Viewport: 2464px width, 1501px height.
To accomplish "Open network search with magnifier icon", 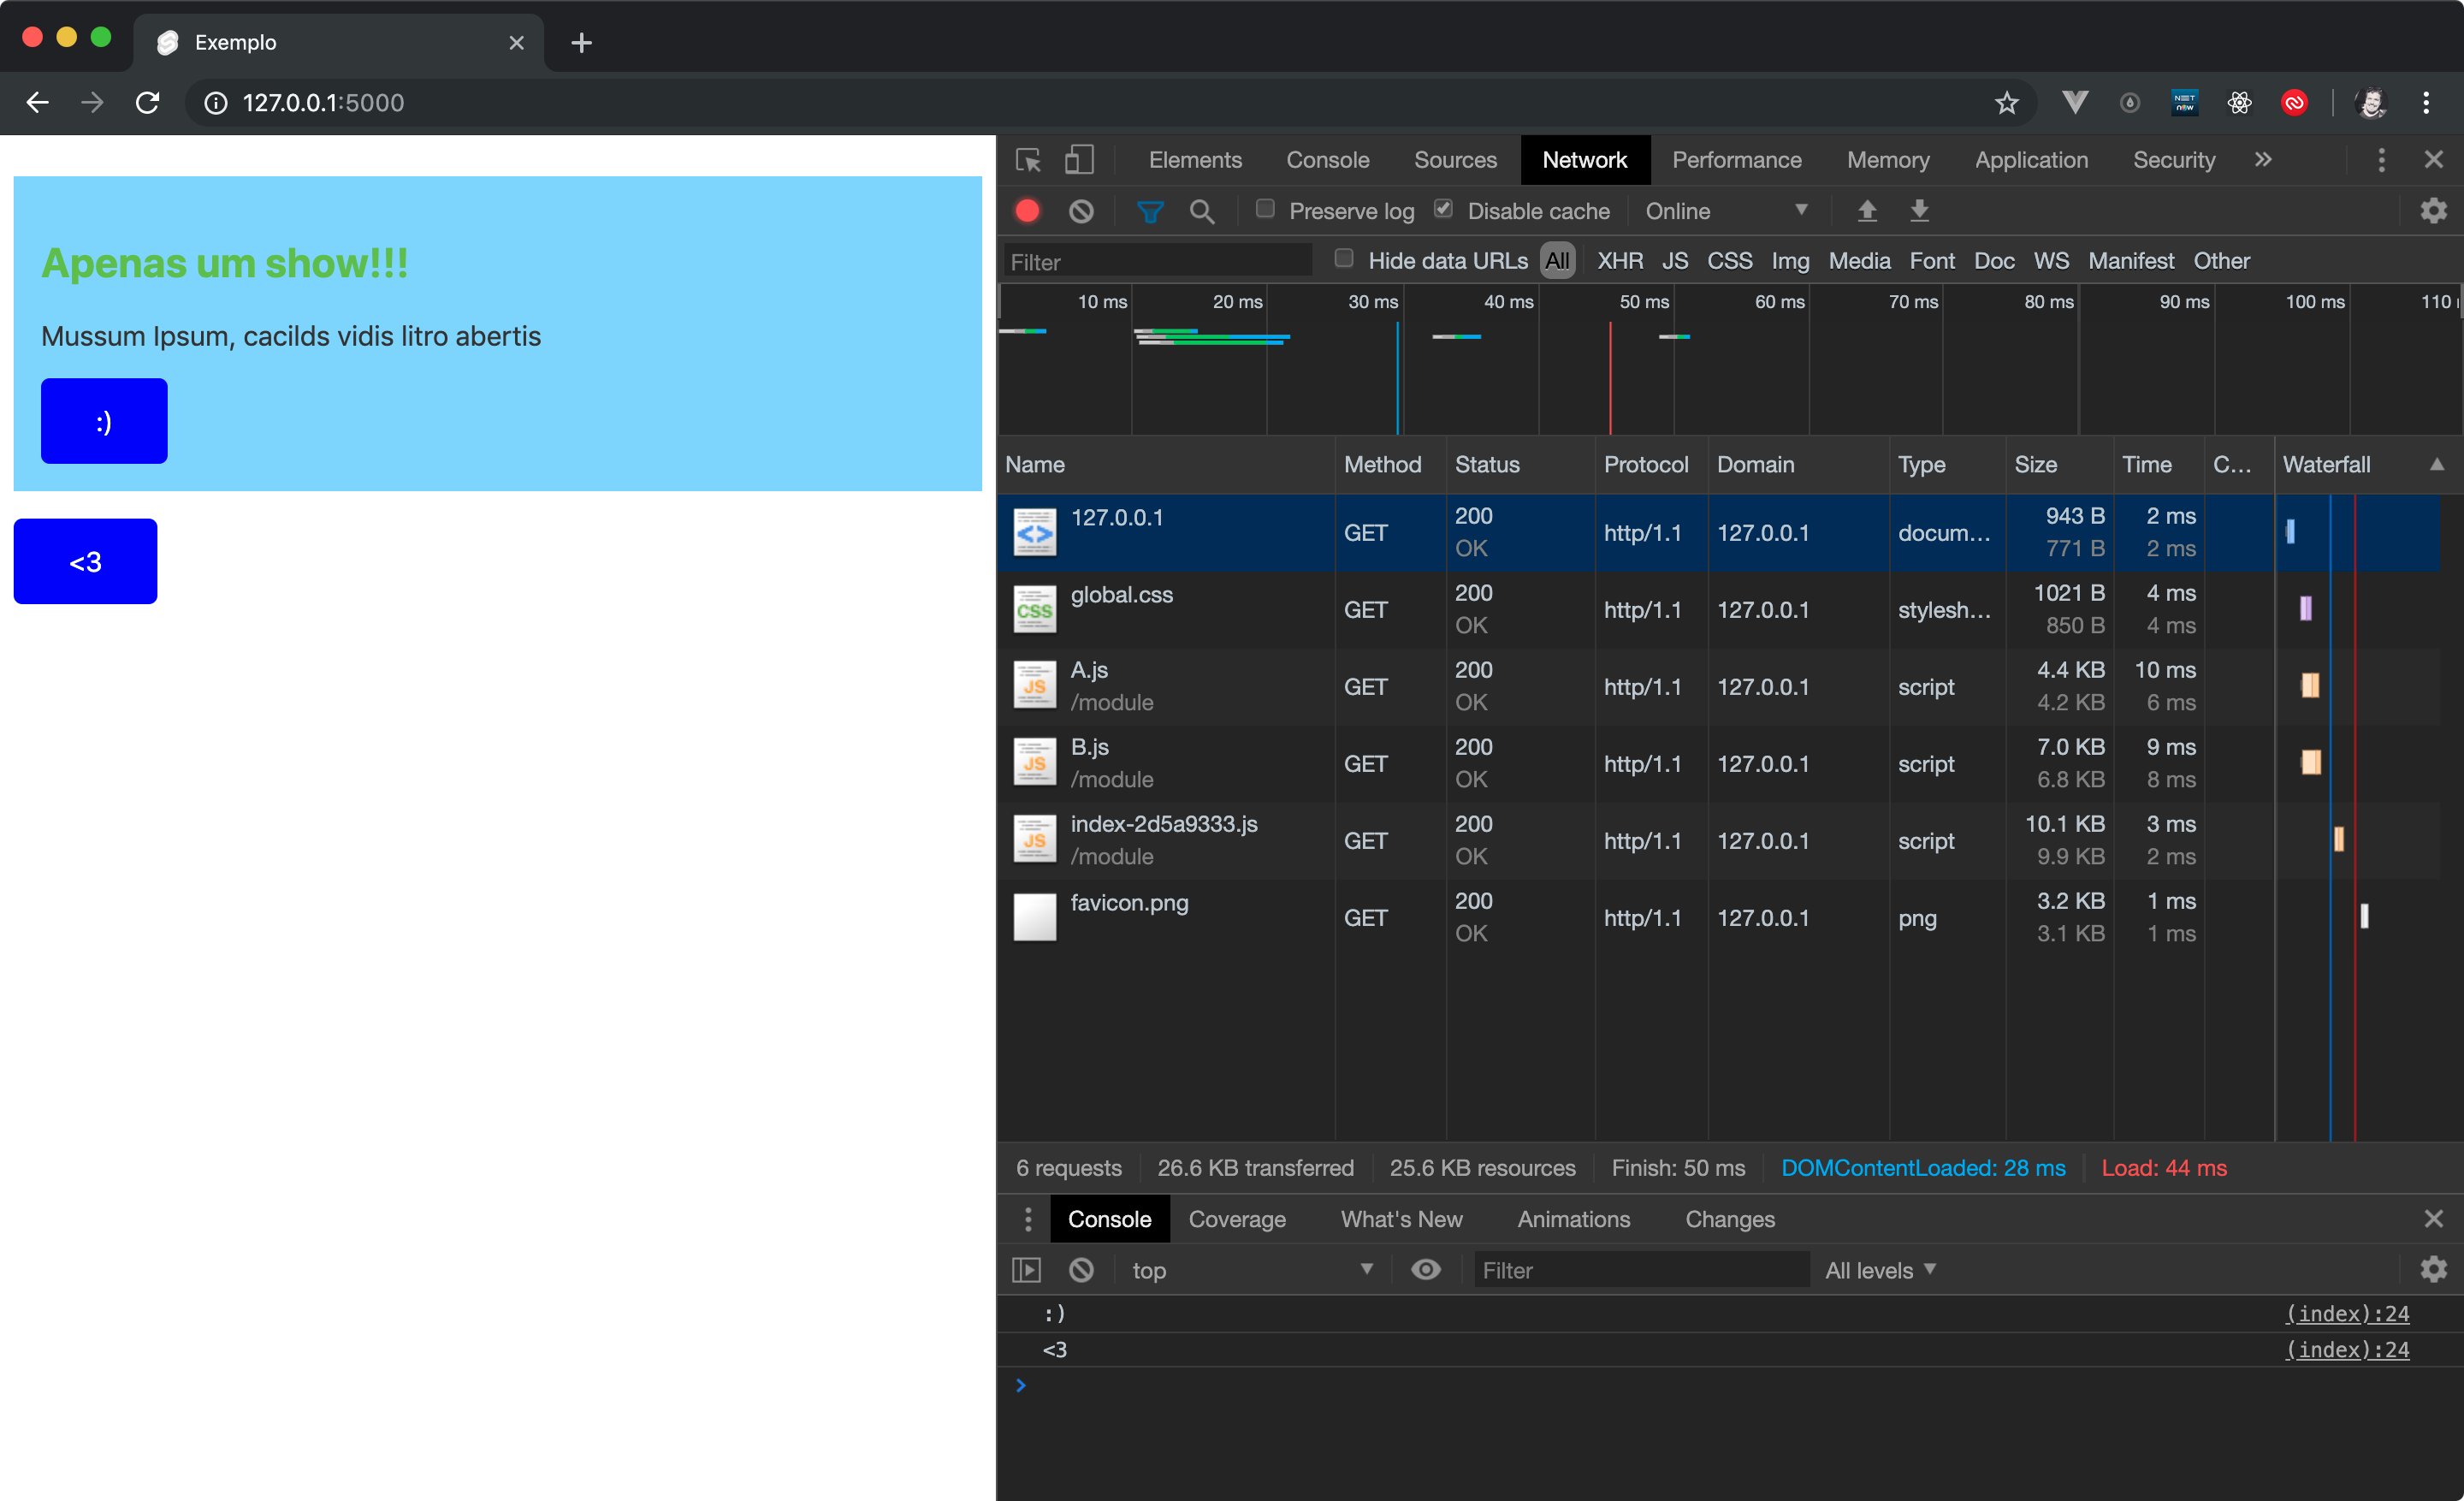I will click(x=1202, y=211).
